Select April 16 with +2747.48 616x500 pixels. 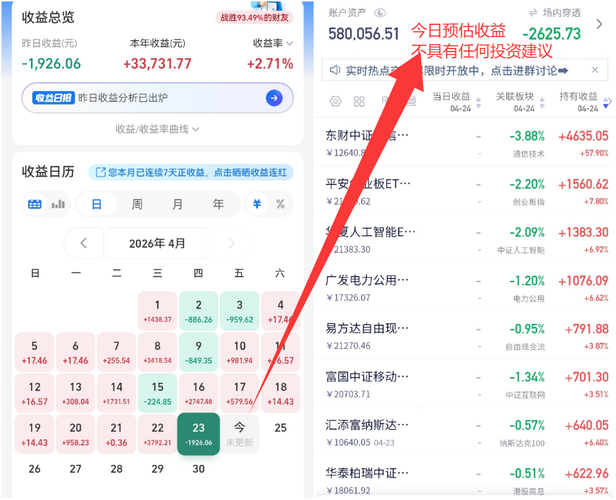(x=199, y=393)
